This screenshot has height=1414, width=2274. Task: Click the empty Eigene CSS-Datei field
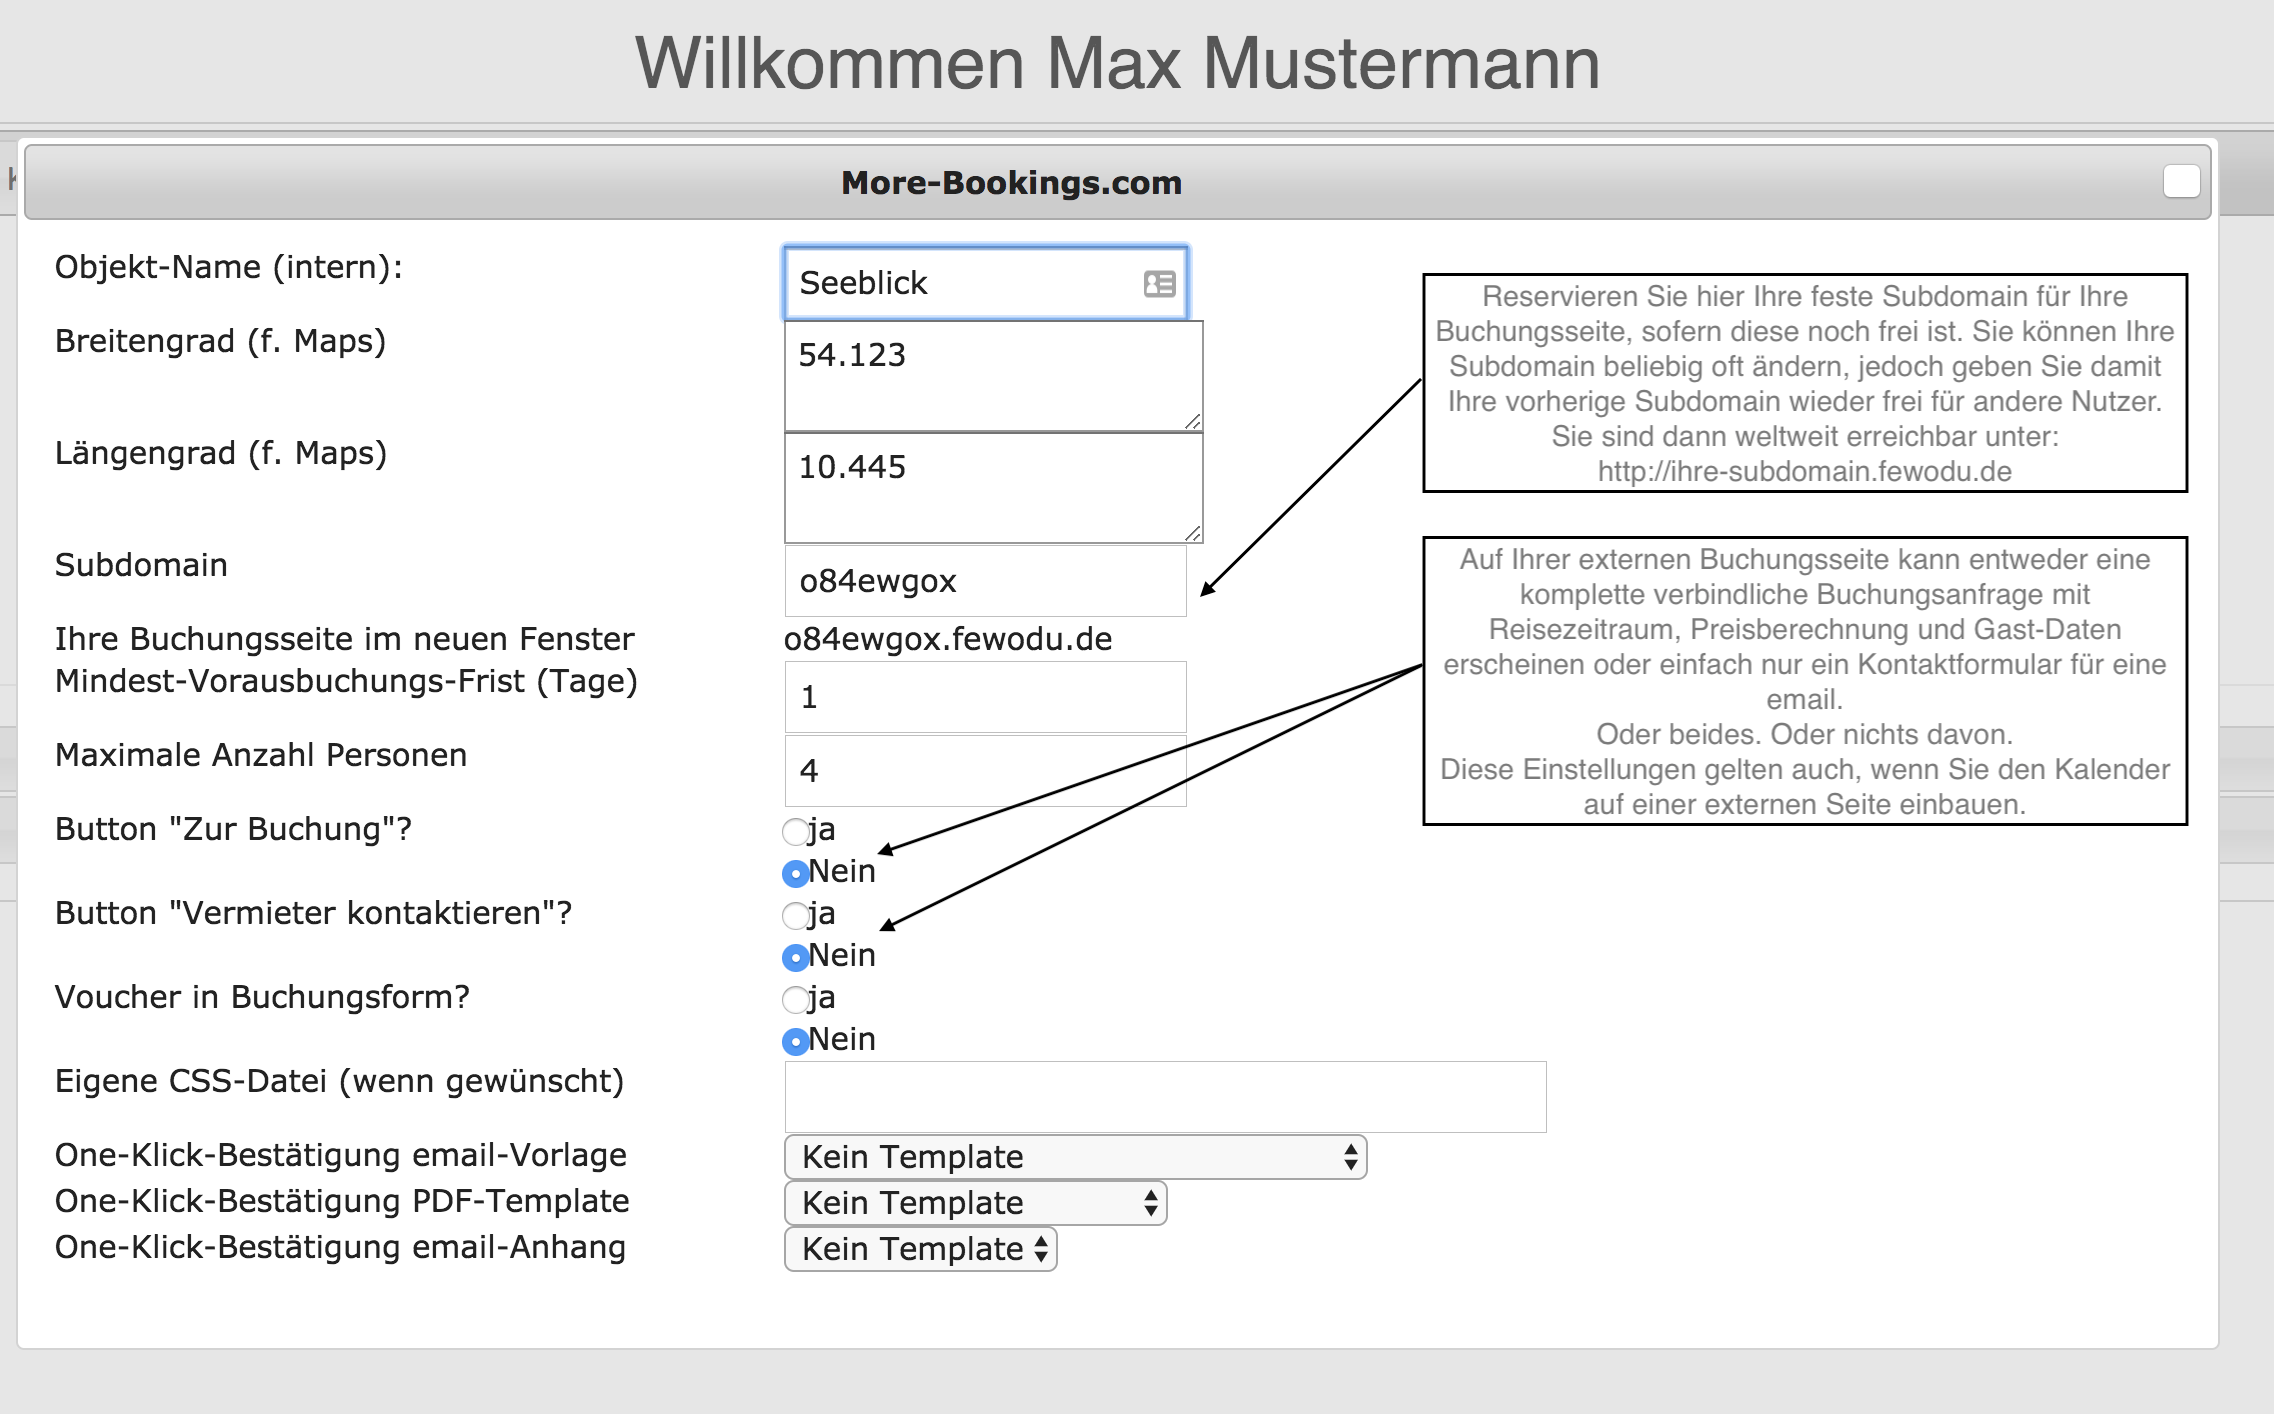coord(1166,1097)
